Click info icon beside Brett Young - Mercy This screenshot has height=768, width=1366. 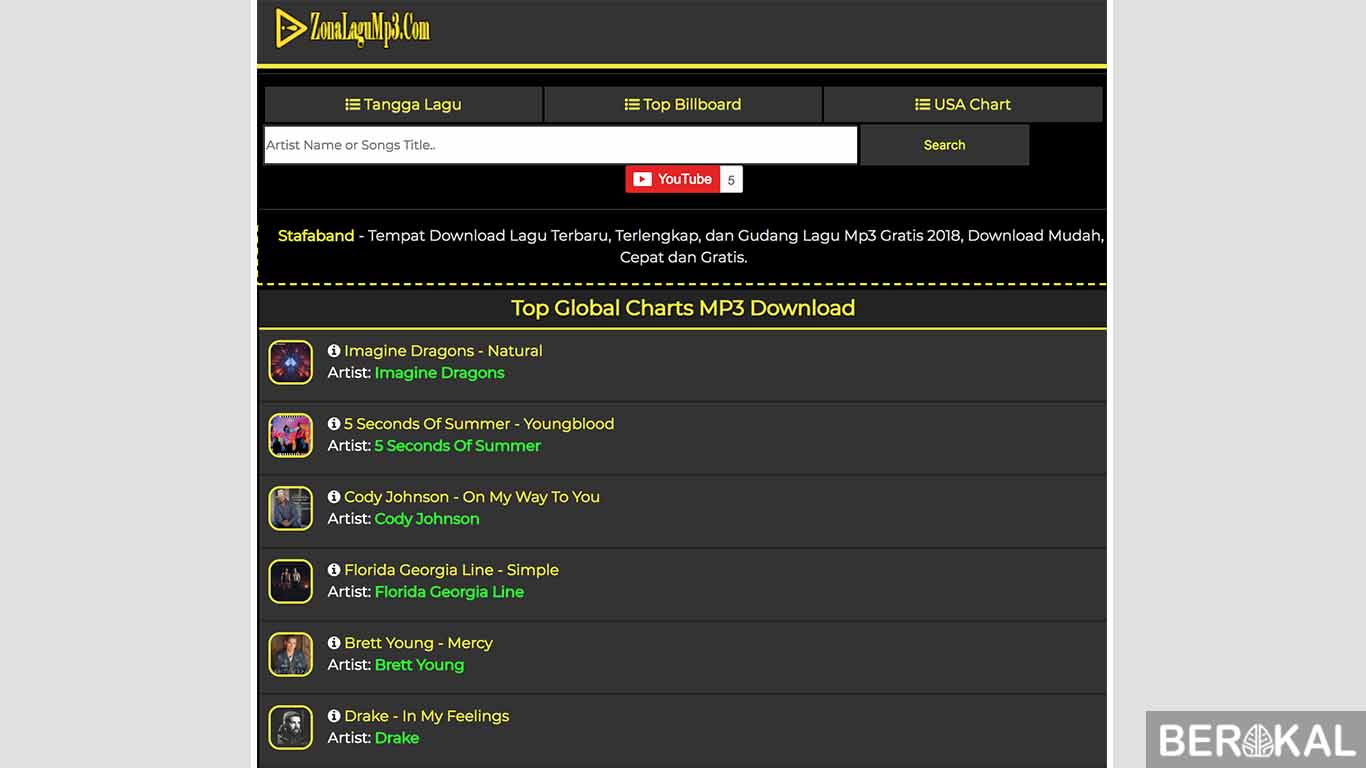[x=334, y=643]
